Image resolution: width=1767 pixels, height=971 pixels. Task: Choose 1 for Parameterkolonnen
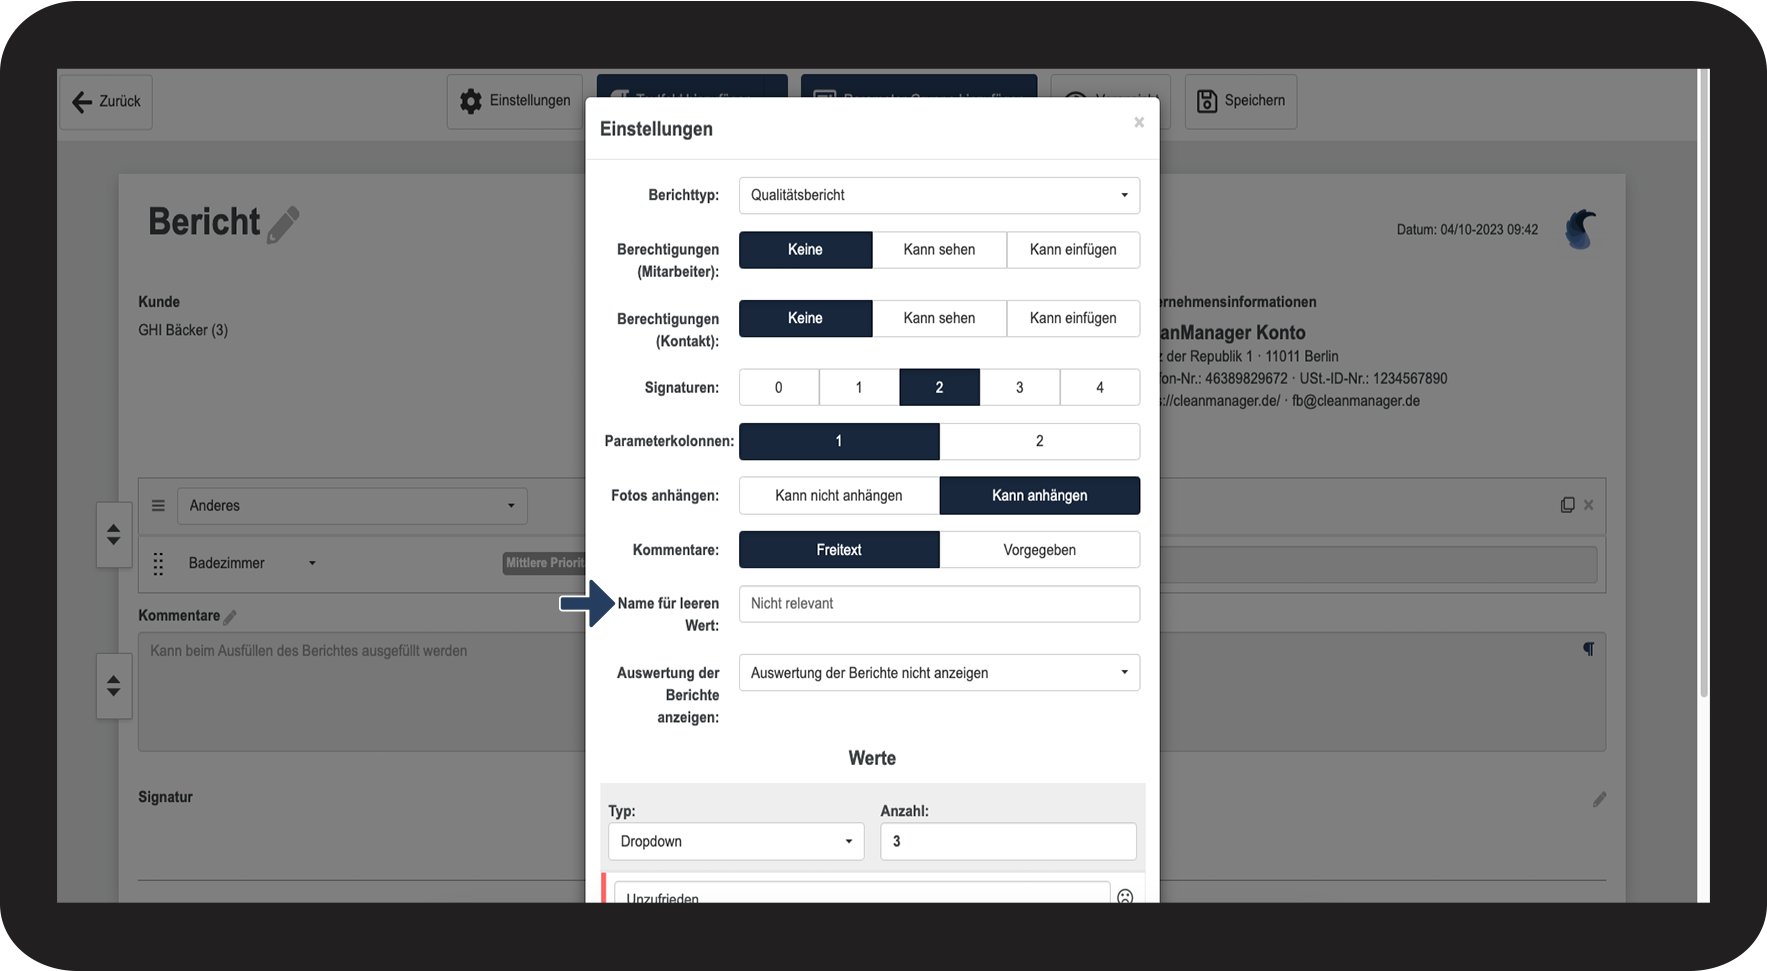pyautogui.click(x=839, y=441)
